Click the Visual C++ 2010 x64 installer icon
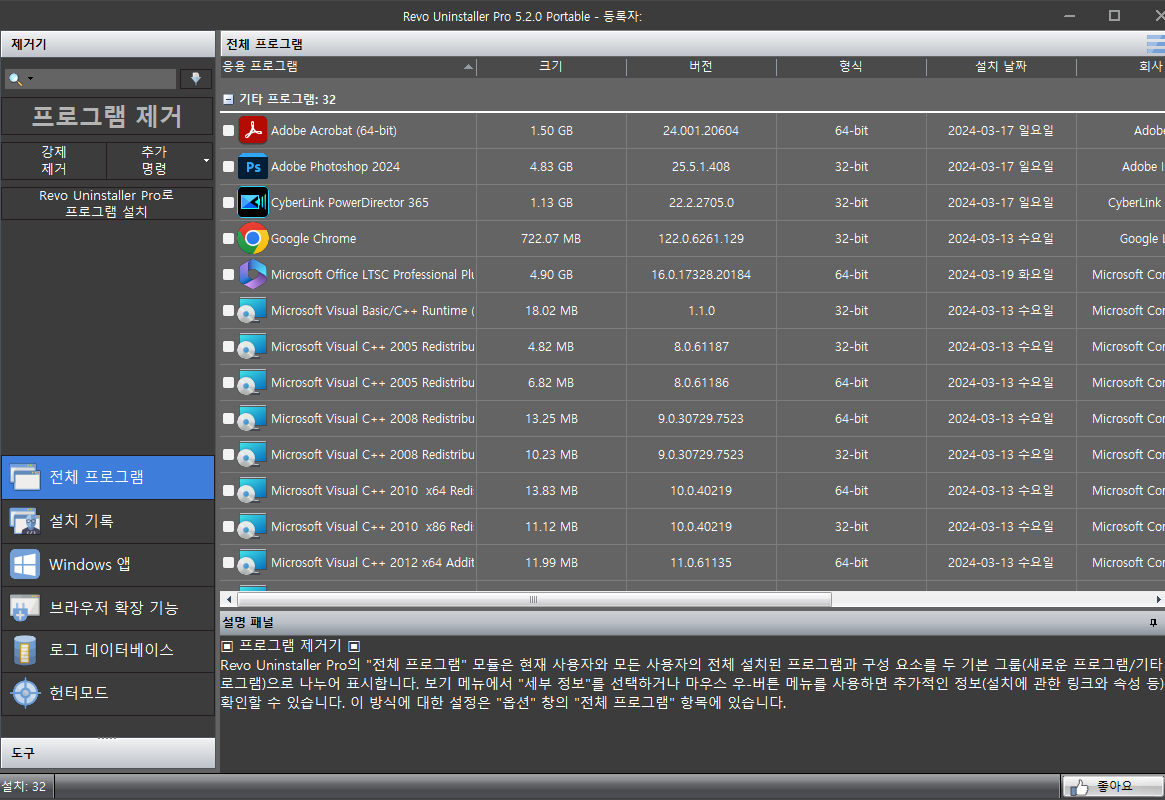 (x=253, y=491)
